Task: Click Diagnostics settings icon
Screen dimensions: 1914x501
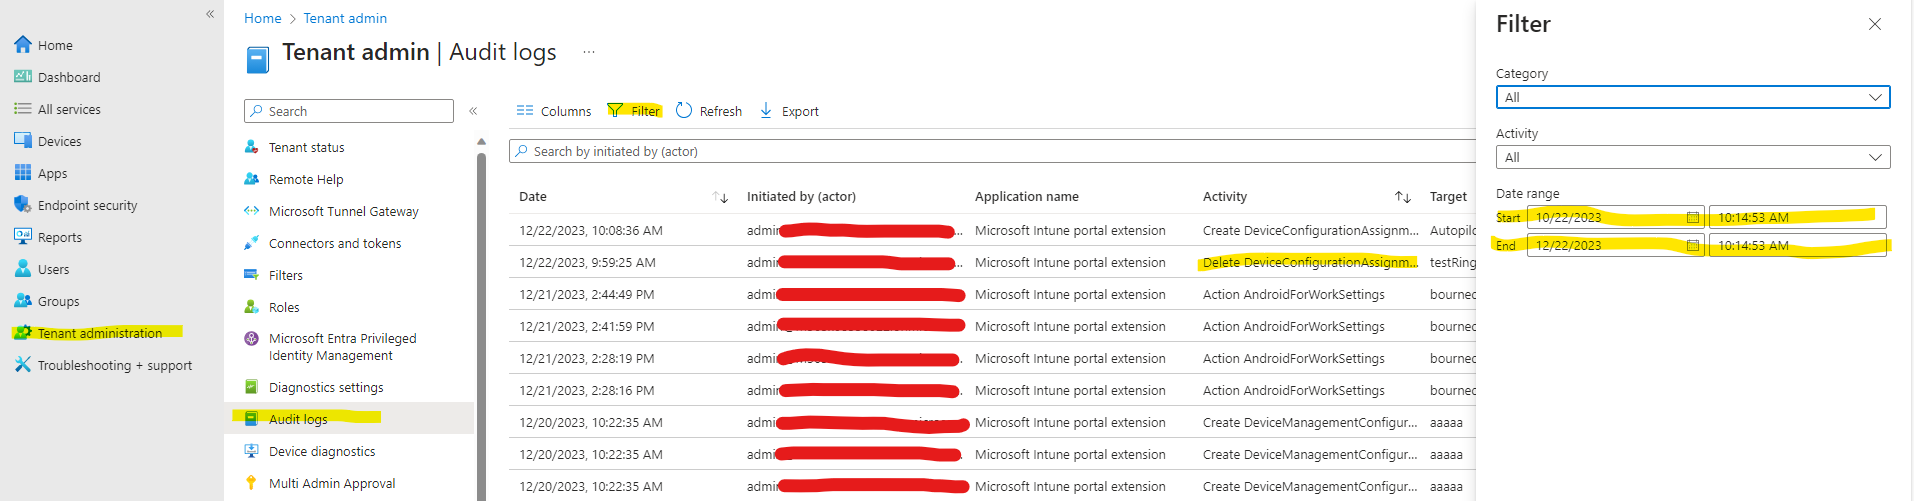Action: 252,387
